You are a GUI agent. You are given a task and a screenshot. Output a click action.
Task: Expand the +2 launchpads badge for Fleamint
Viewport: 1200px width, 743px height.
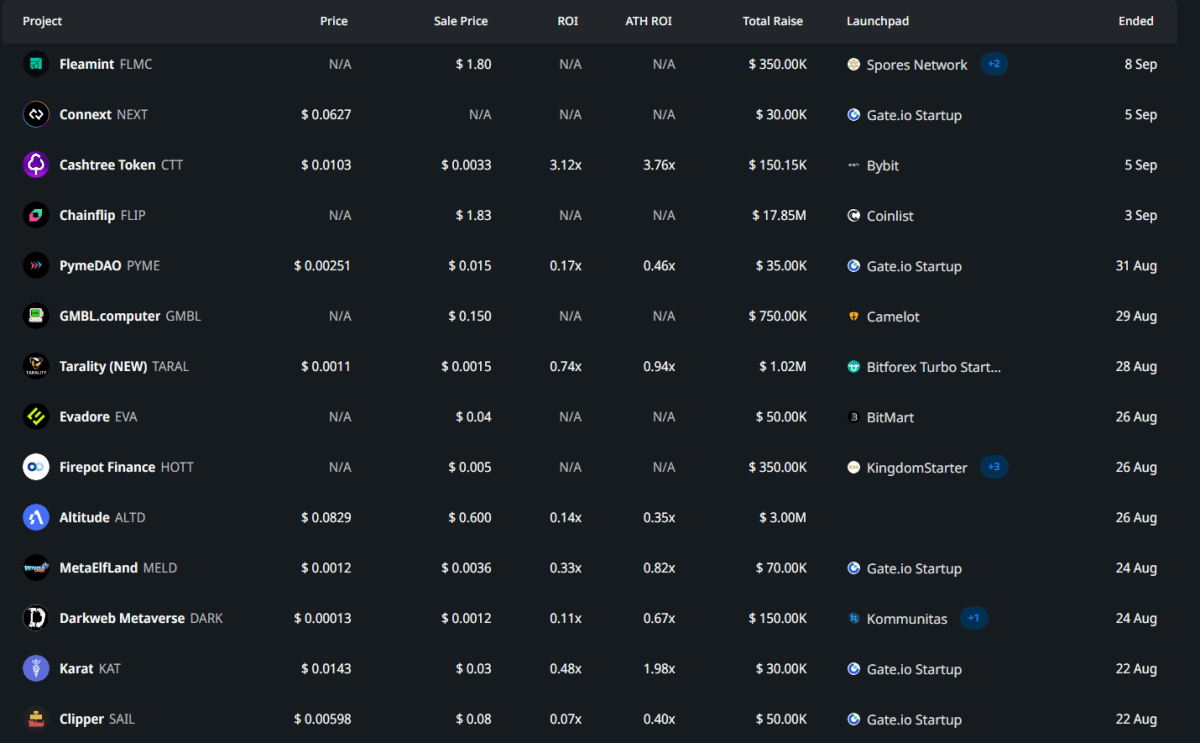pyautogui.click(x=993, y=64)
